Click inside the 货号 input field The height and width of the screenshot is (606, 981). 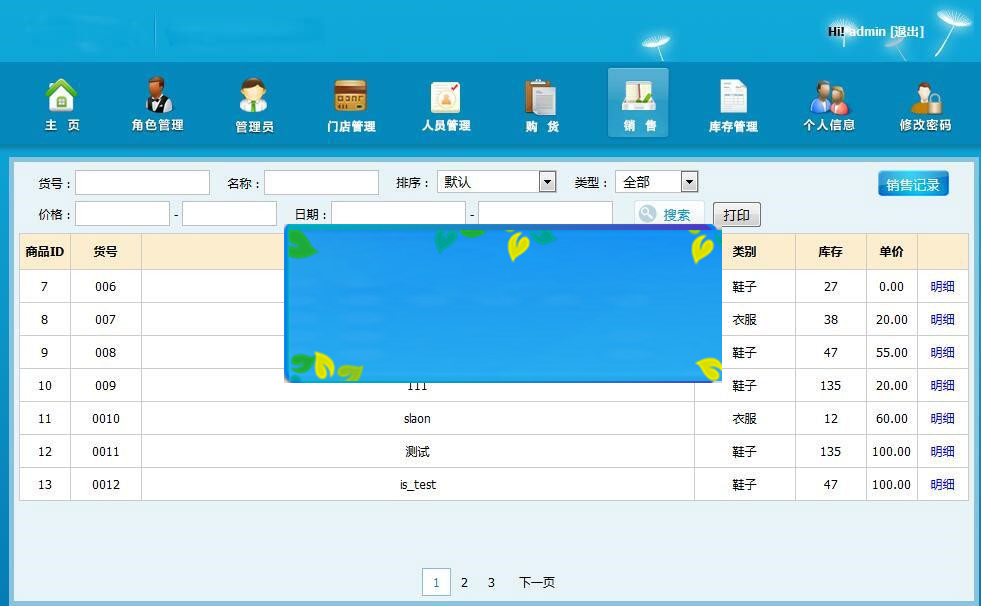(141, 181)
